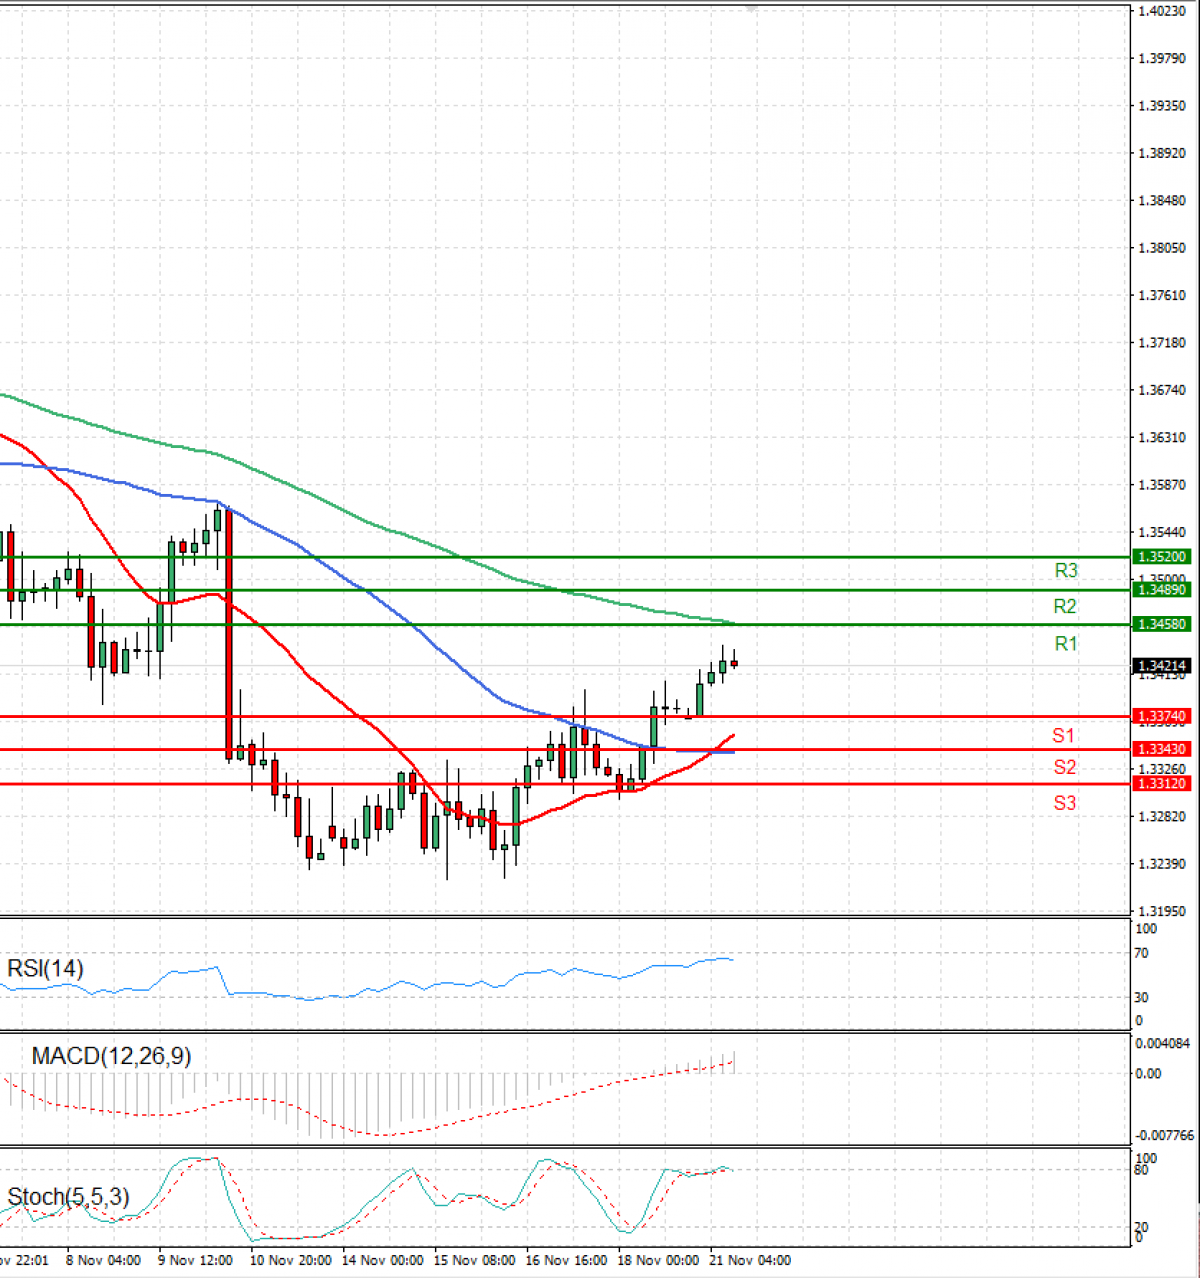
Task: Click the S2 support label
Action: [1064, 767]
